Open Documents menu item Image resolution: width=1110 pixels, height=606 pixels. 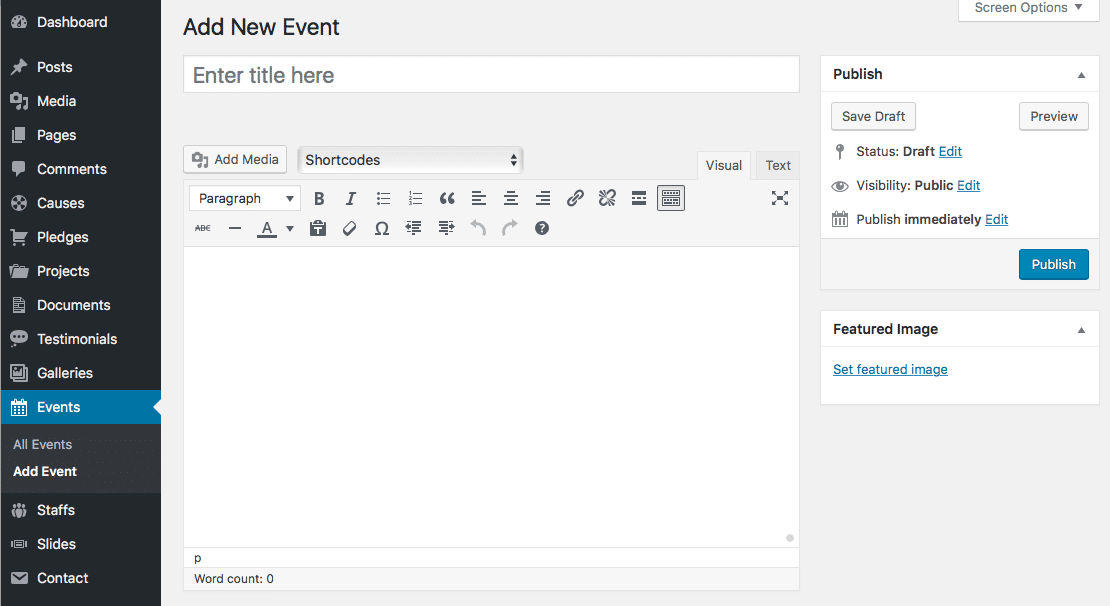[x=81, y=305]
